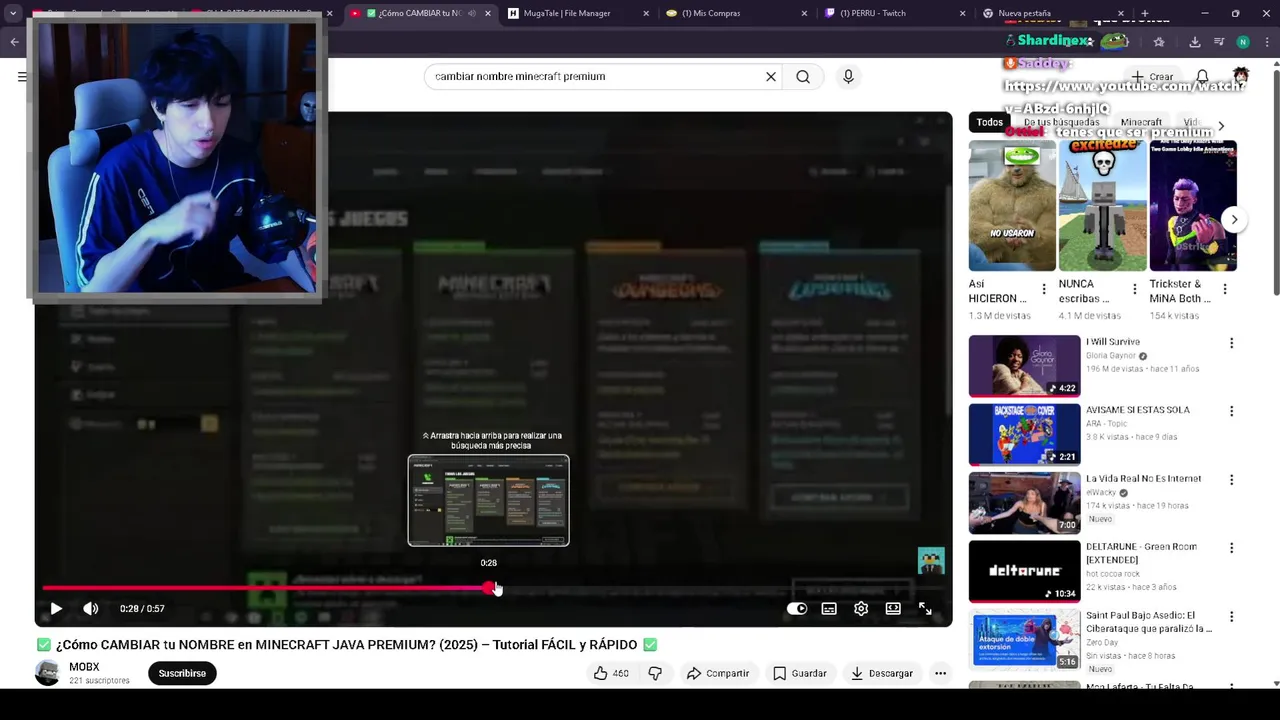This screenshot has height=720, width=1280.
Task: Open the browser downloads icon
Action: (x=1194, y=42)
